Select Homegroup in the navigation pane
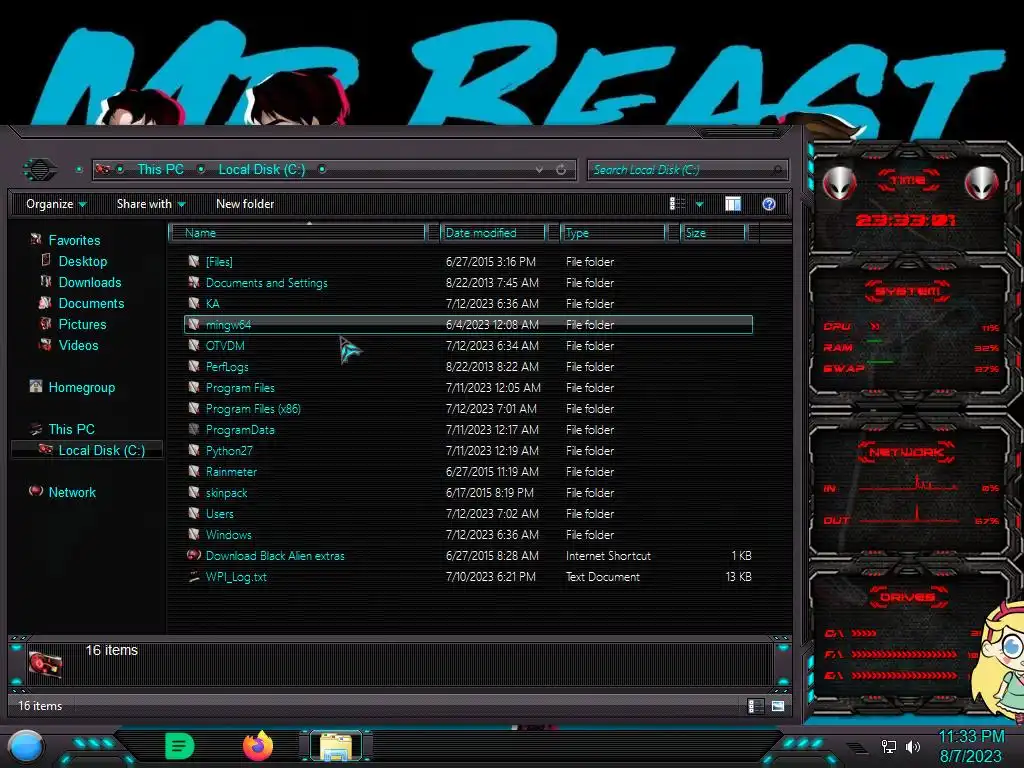This screenshot has height=768, width=1024. click(x=81, y=387)
